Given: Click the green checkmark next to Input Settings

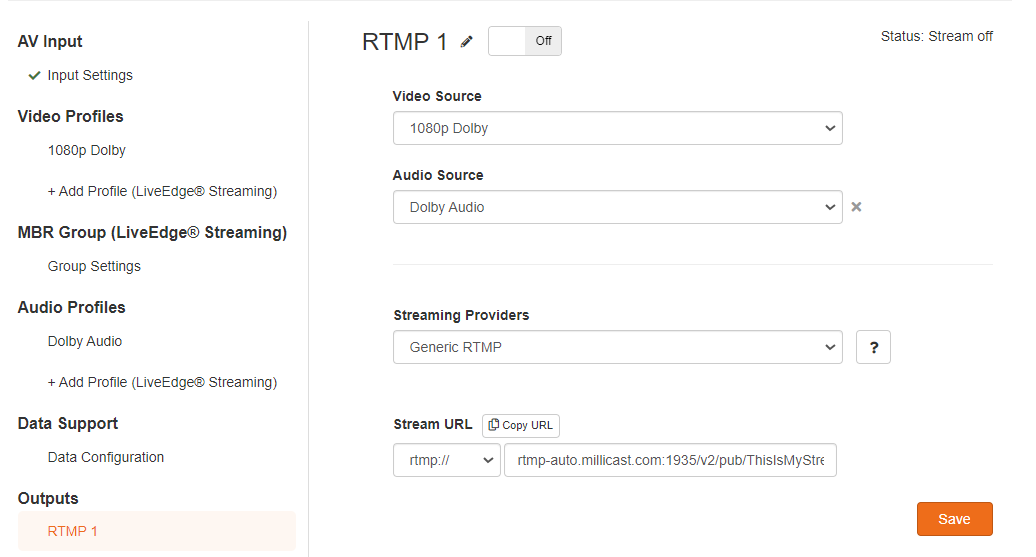Looking at the screenshot, I should [34, 75].
